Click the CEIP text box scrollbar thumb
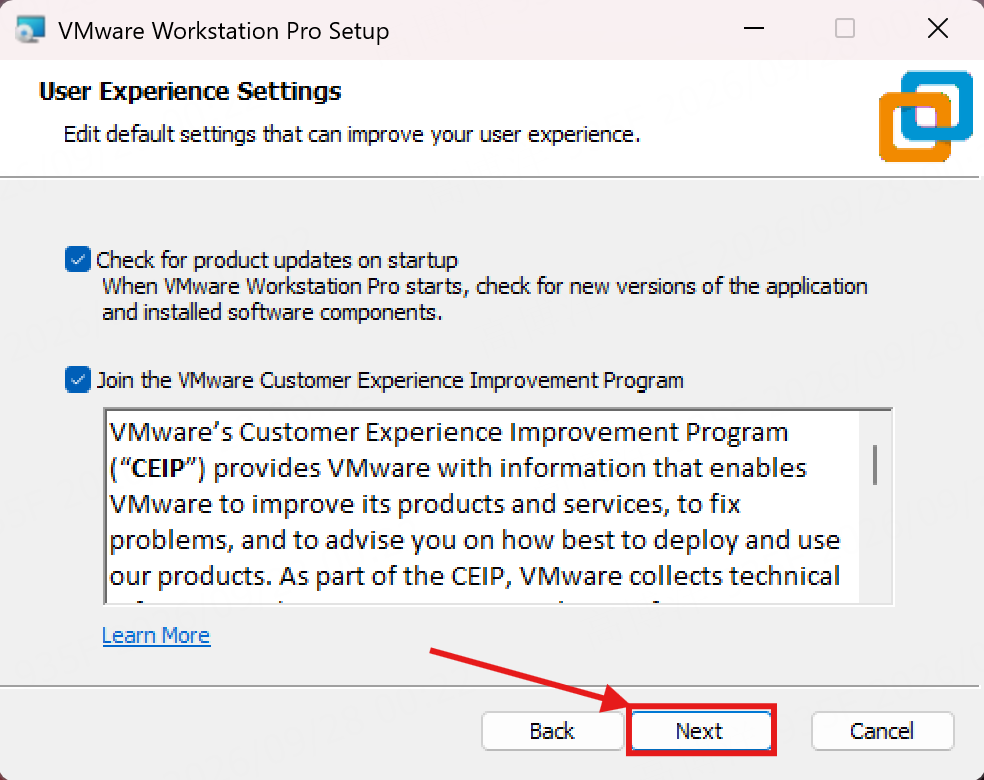Screen dimensions: 984x780 (875, 465)
